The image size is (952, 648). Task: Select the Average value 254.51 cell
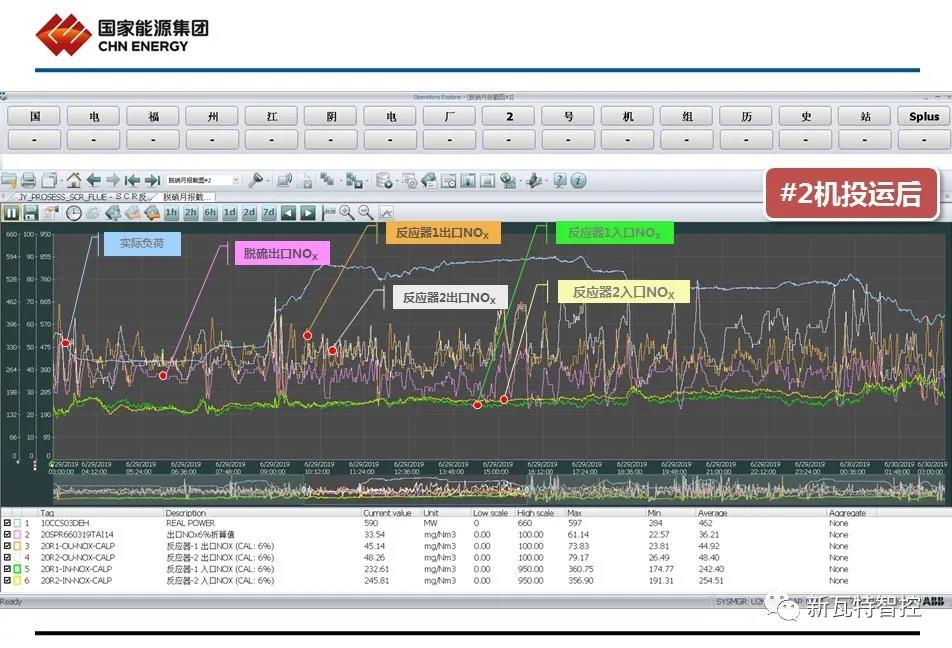[711, 581]
